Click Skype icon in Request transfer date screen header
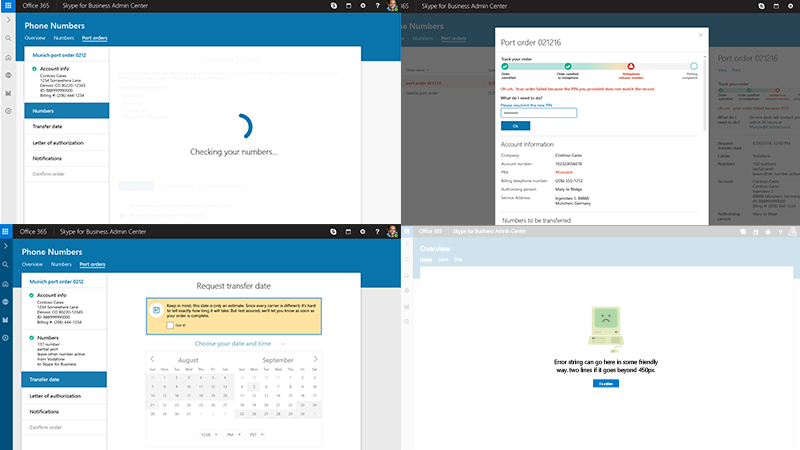This screenshot has height=450, width=800. 333,232
